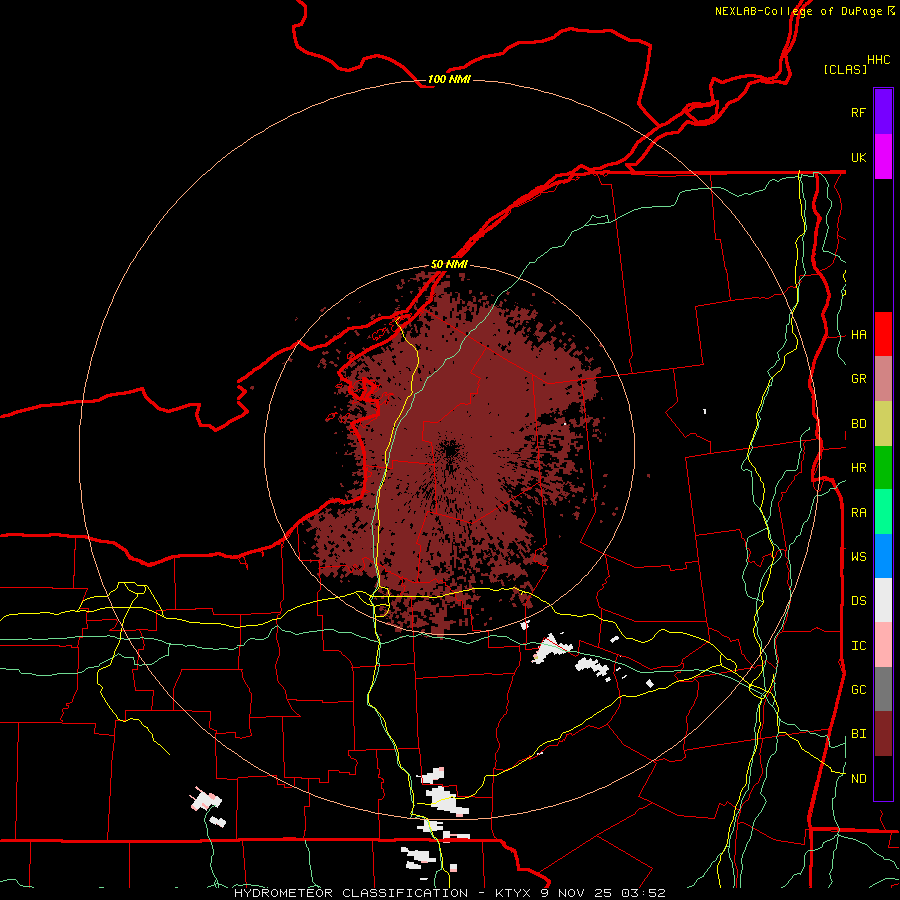Click the 'GC' legend label
900x900 pixels.
click(x=858, y=690)
